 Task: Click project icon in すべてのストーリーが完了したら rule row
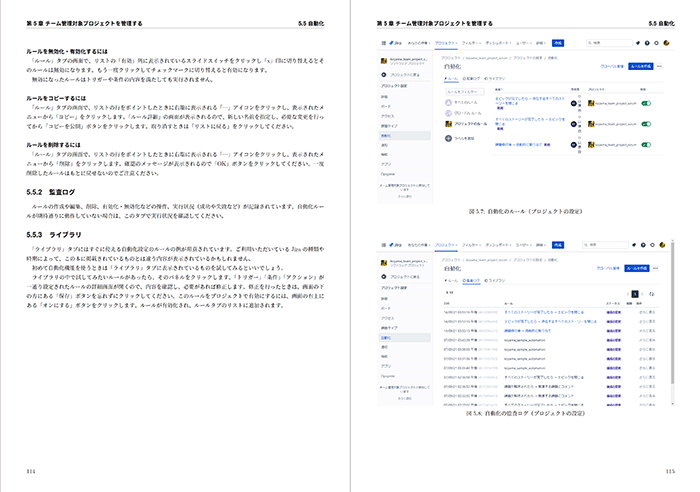coord(591,124)
